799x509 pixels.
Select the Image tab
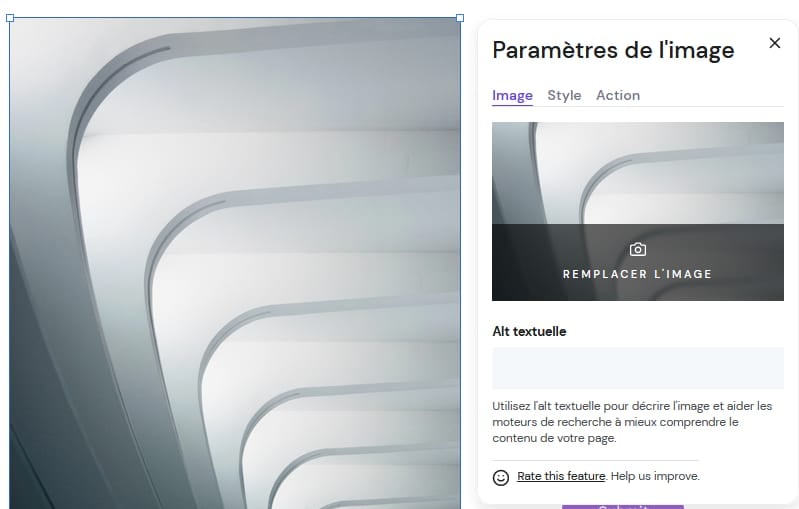[x=512, y=95]
